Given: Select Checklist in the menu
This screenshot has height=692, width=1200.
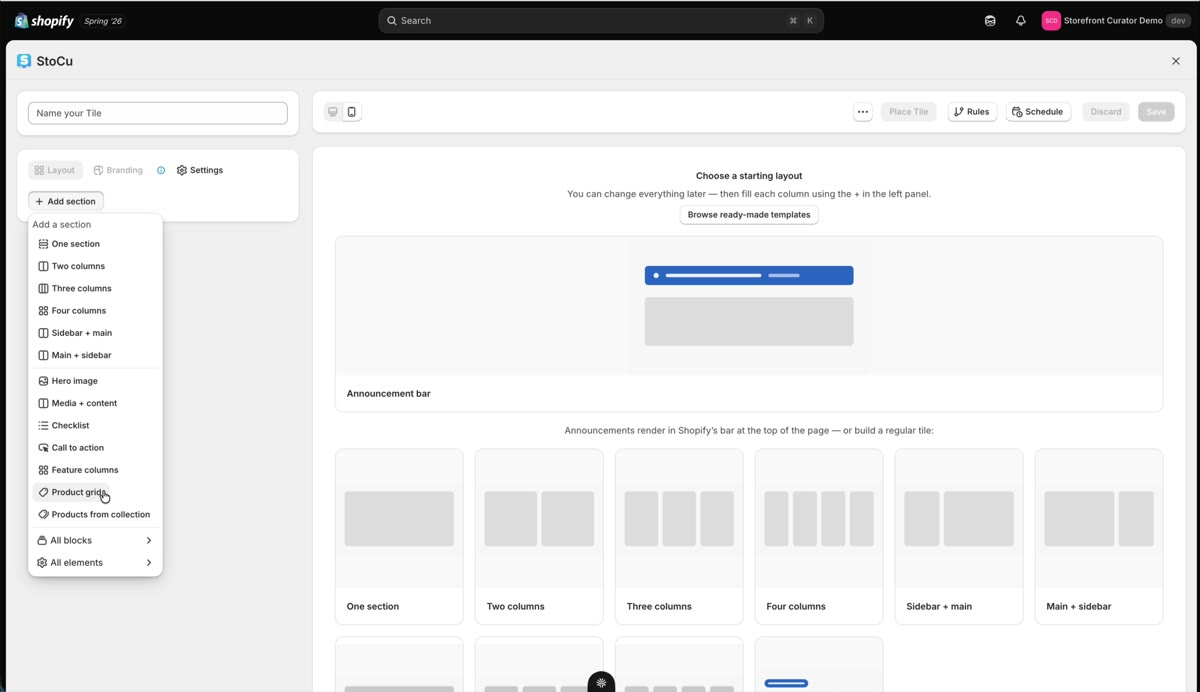Looking at the screenshot, I should pyautogui.click(x=95, y=425).
